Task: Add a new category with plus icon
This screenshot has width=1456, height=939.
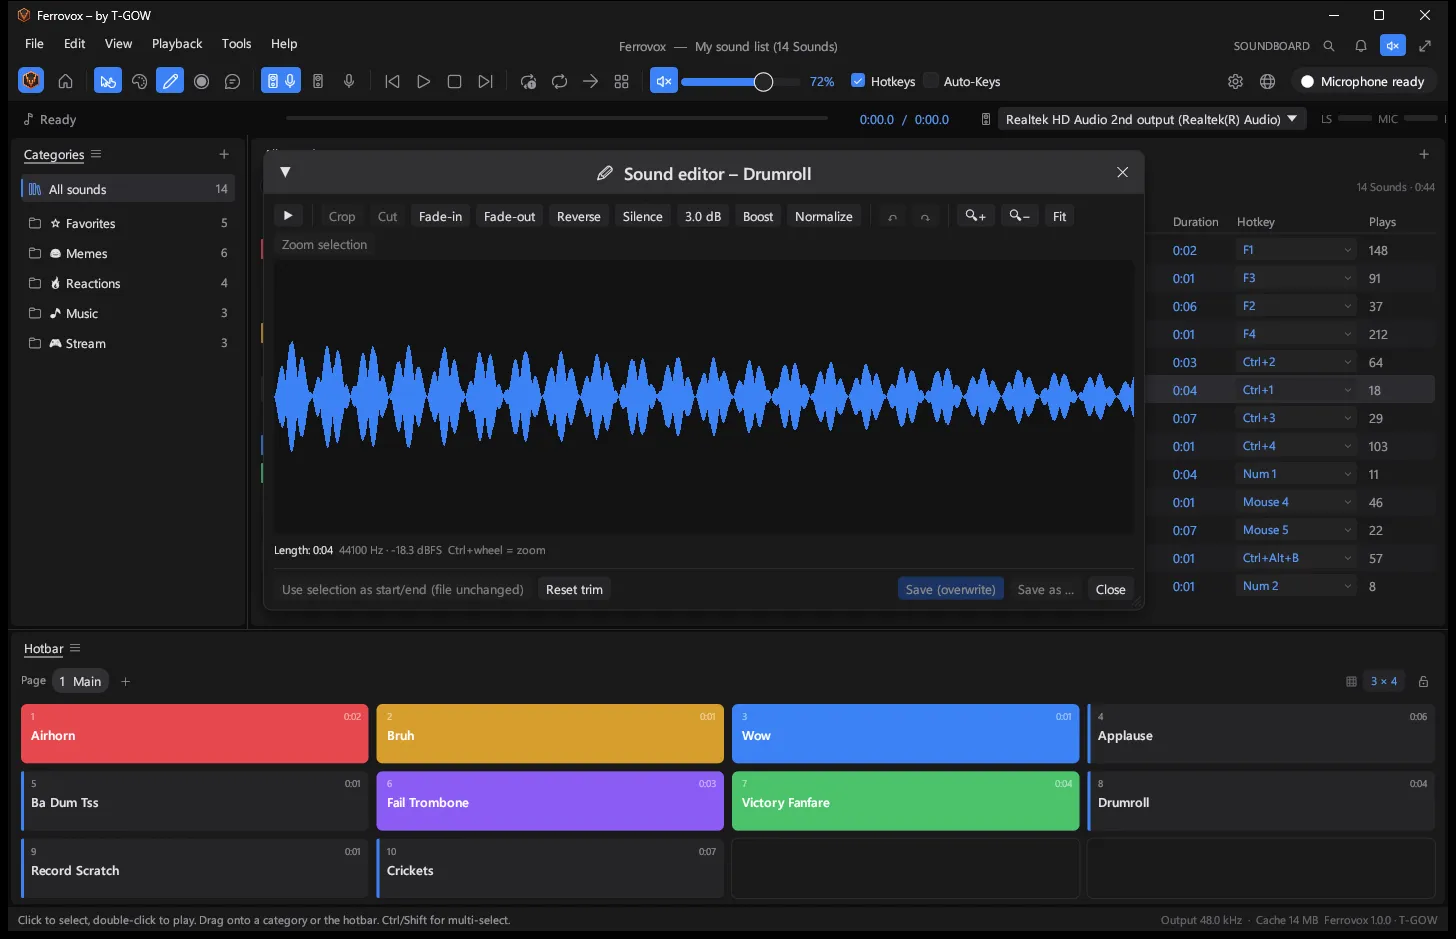Action: (x=224, y=154)
